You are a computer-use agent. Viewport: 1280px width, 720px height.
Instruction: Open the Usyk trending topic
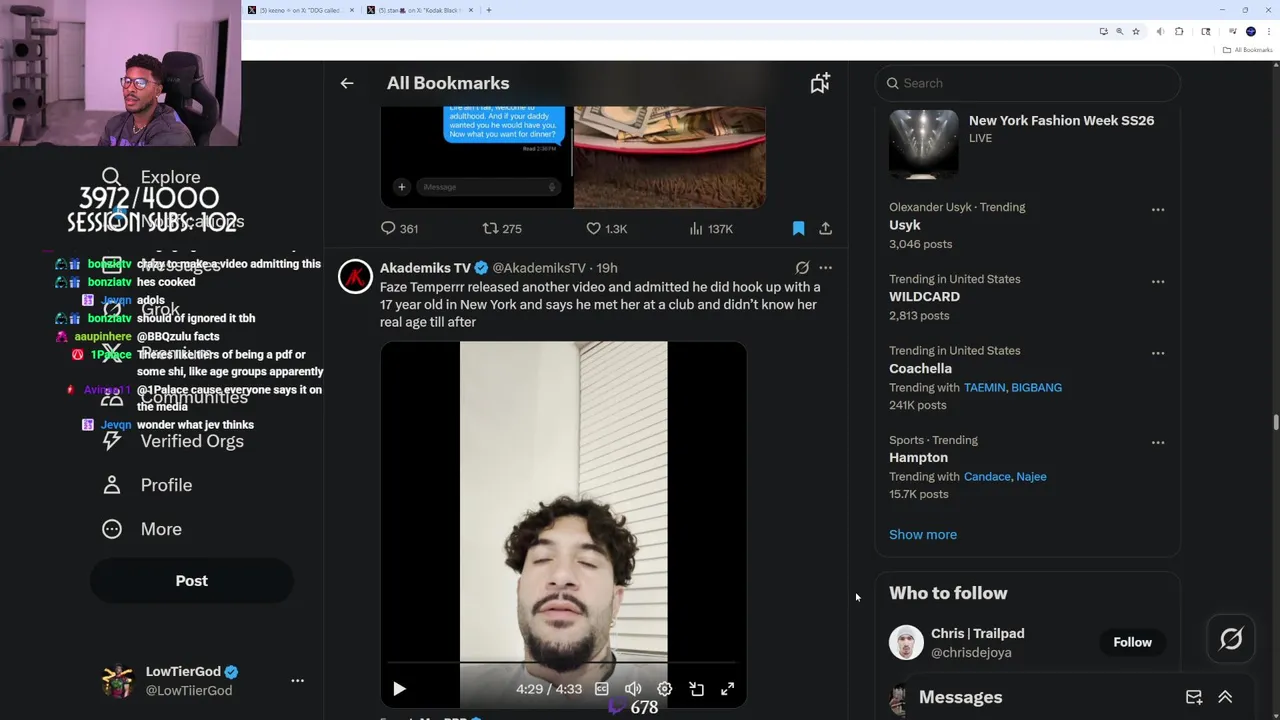pos(905,225)
